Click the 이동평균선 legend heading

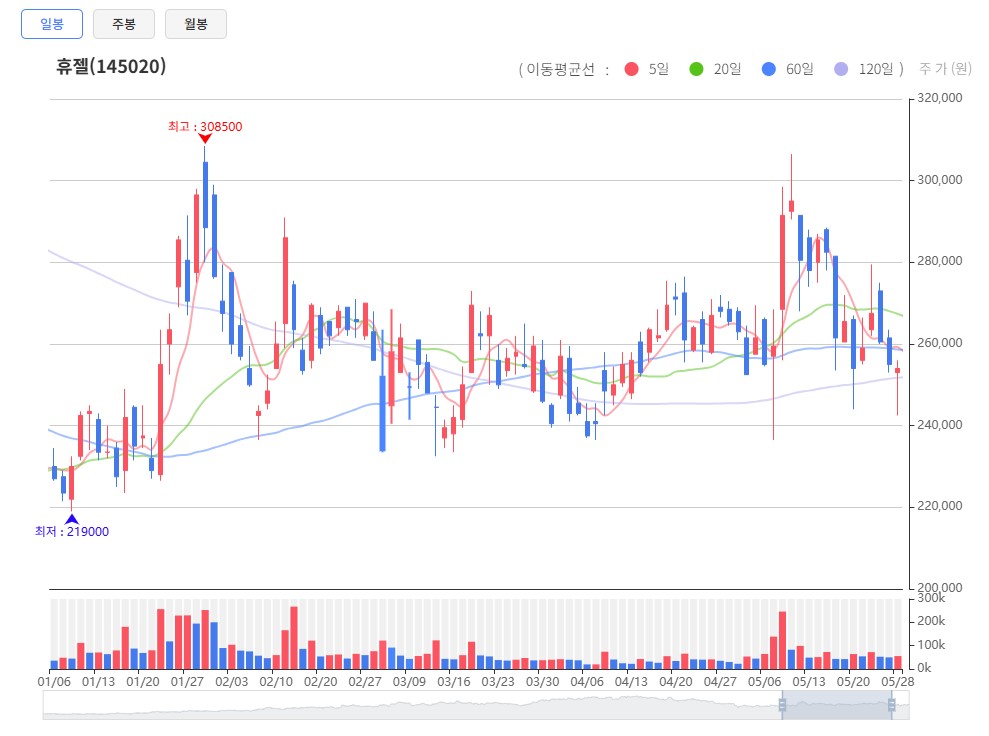[x=560, y=69]
